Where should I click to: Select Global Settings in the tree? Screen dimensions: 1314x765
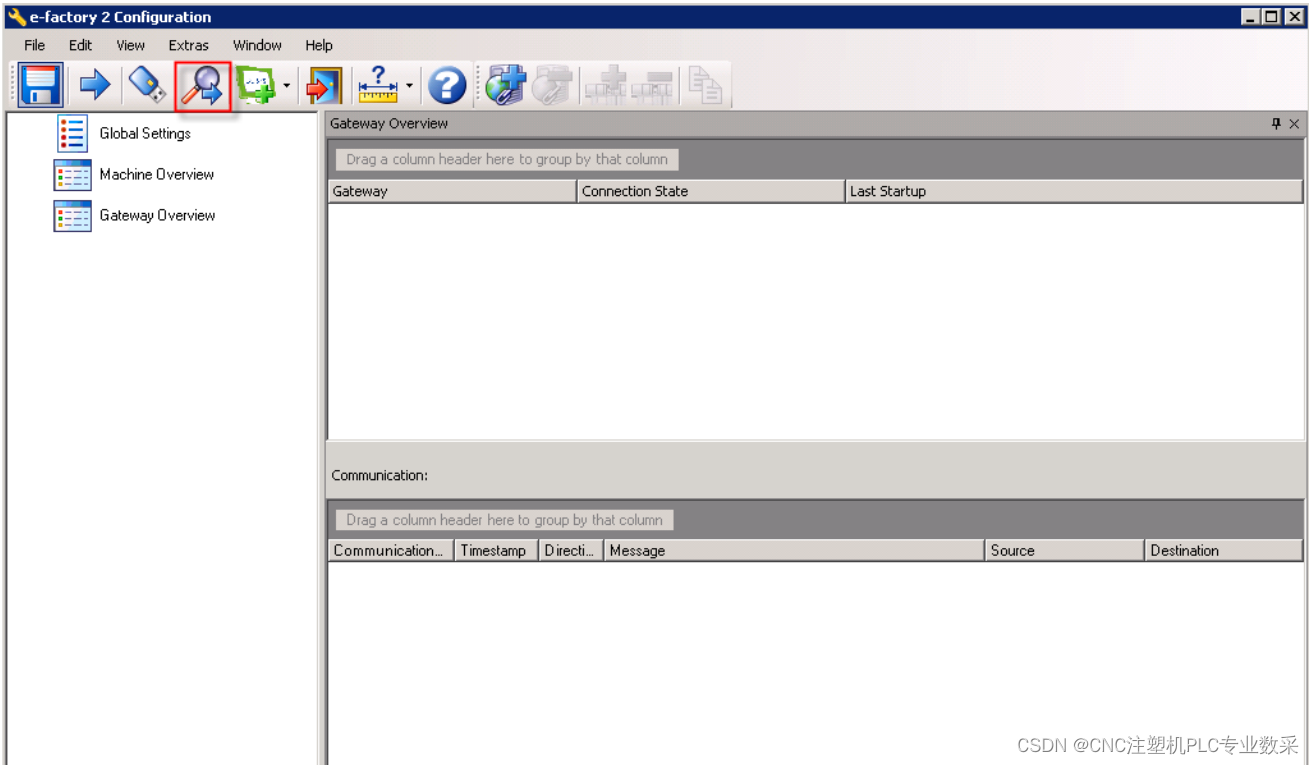145,133
